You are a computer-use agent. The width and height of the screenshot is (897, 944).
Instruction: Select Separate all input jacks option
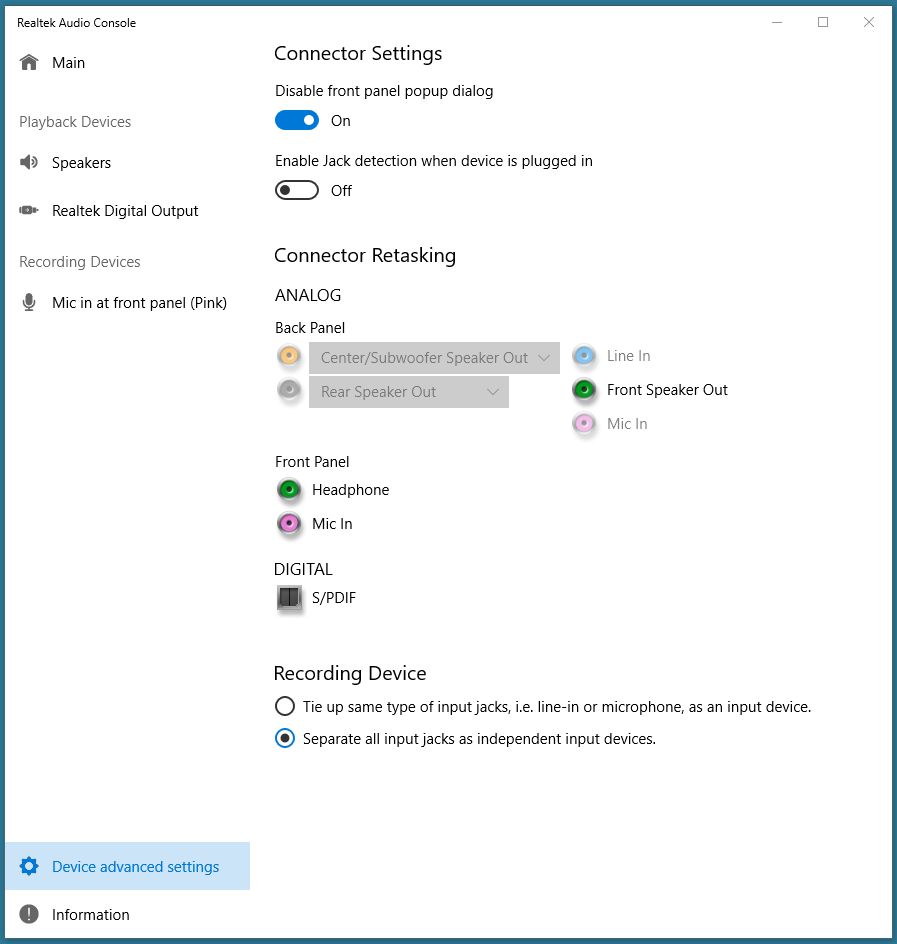tap(285, 738)
